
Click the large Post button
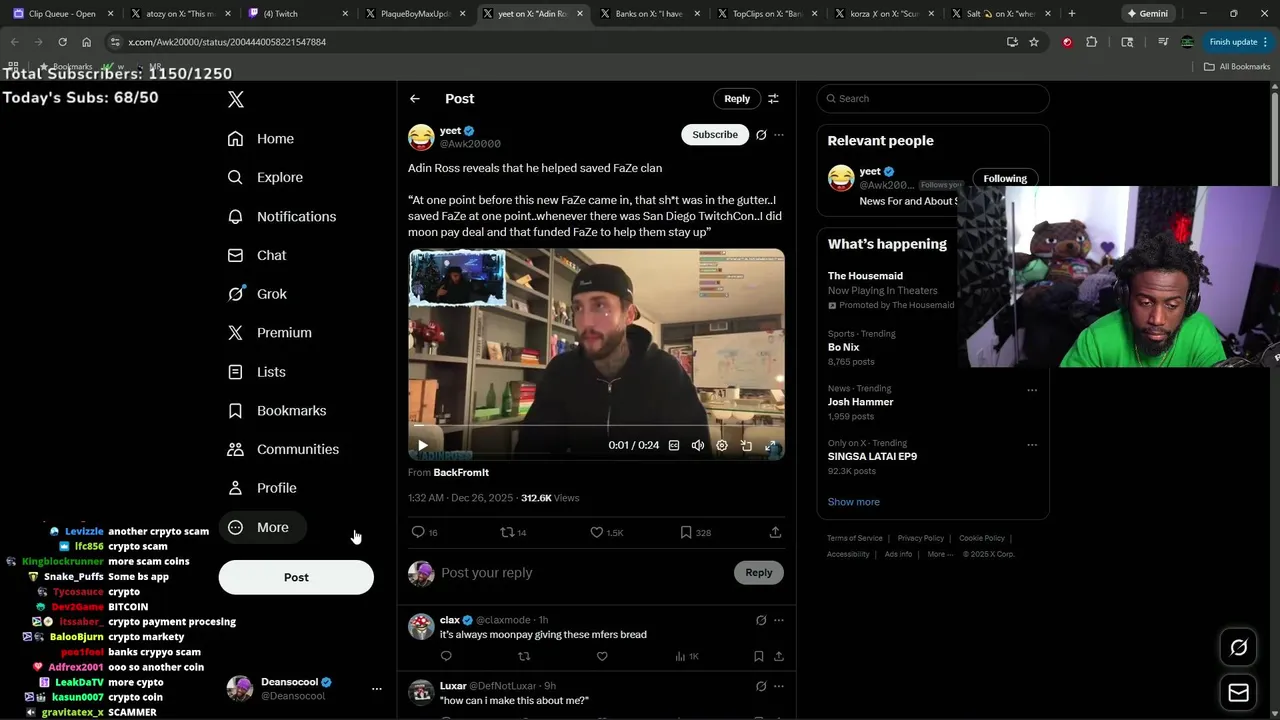coord(296,577)
